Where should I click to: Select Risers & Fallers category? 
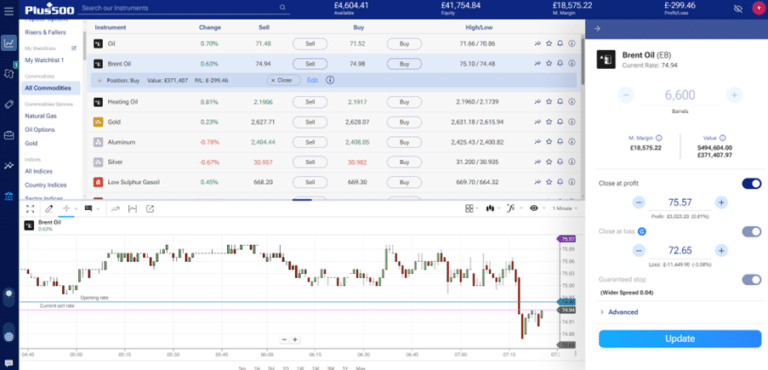[45, 32]
